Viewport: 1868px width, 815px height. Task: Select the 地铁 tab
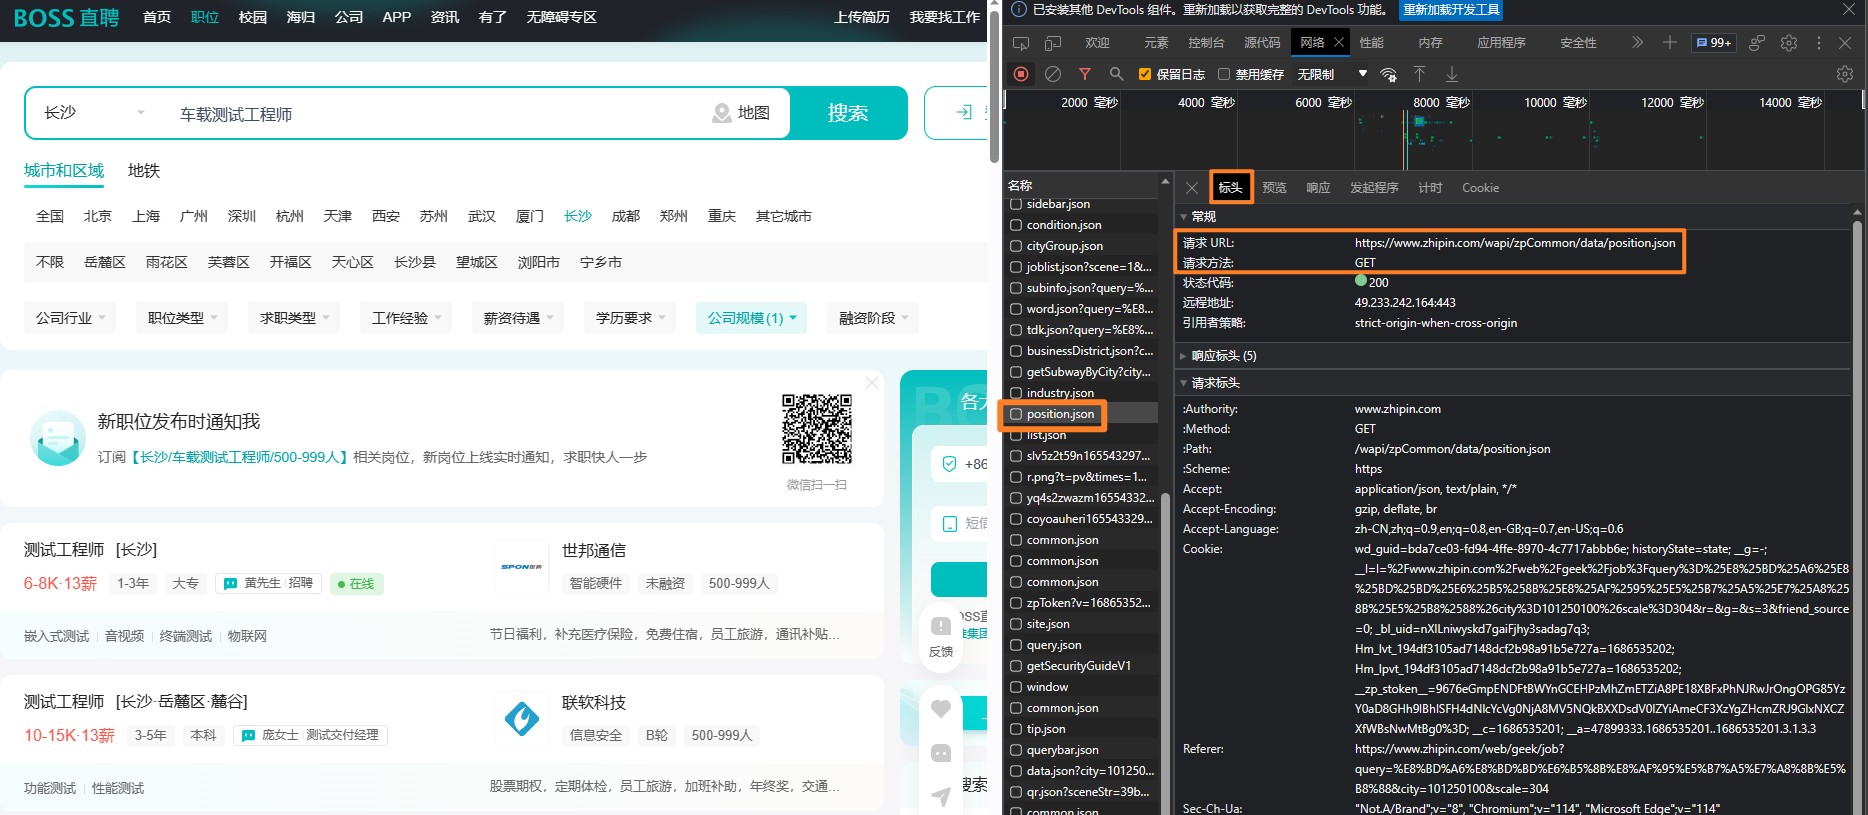click(144, 171)
